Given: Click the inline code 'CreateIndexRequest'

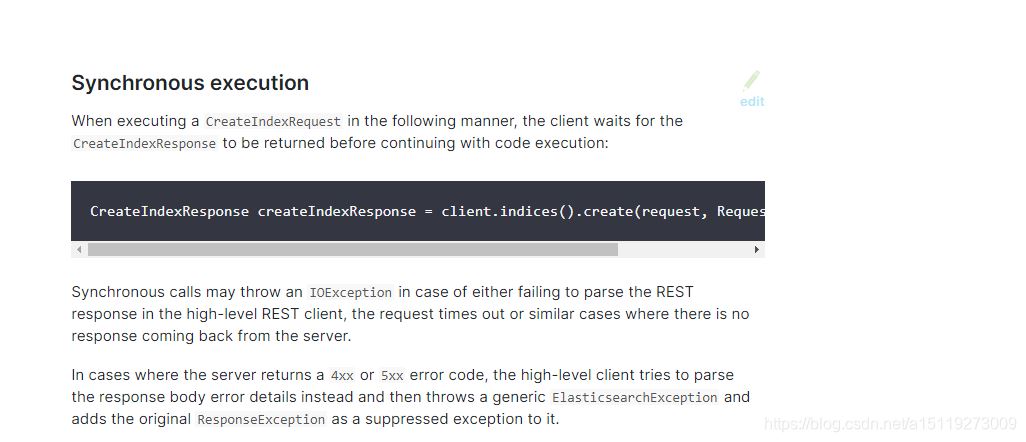Looking at the screenshot, I should click(x=273, y=122).
